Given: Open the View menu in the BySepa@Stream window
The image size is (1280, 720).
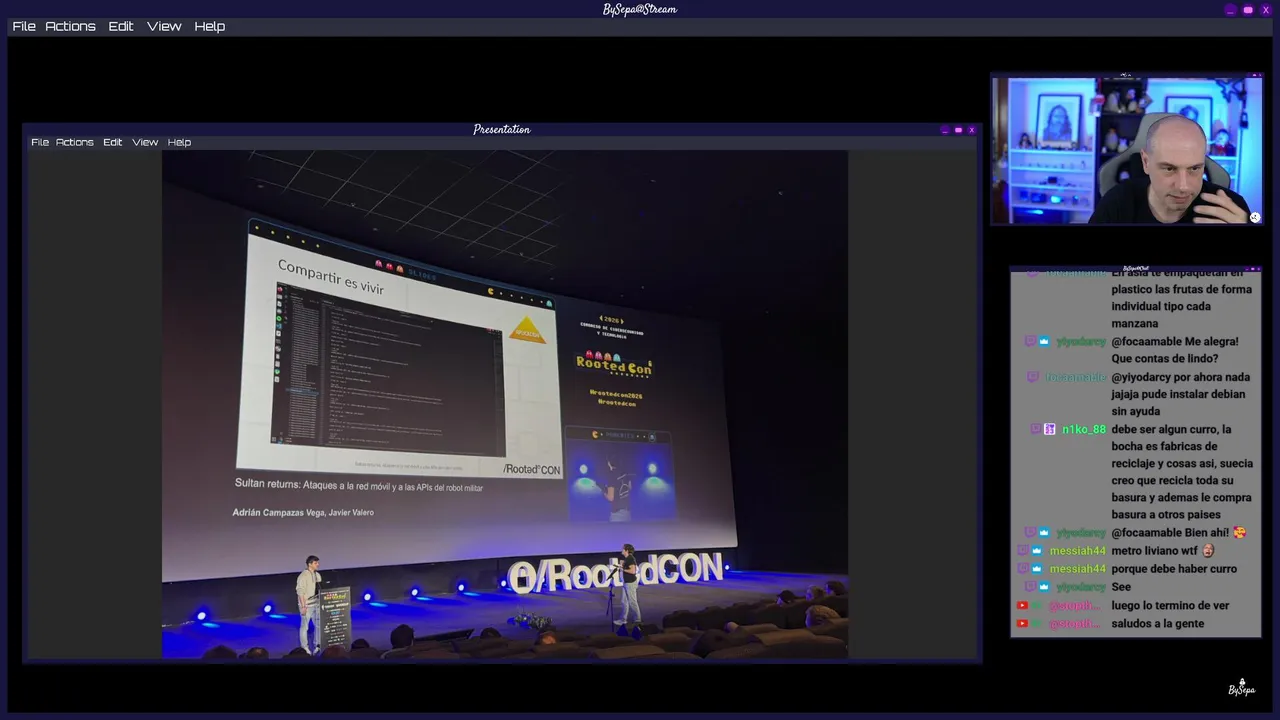Looking at the screenshot, I should pyautogui.click(x=164, y=26).
